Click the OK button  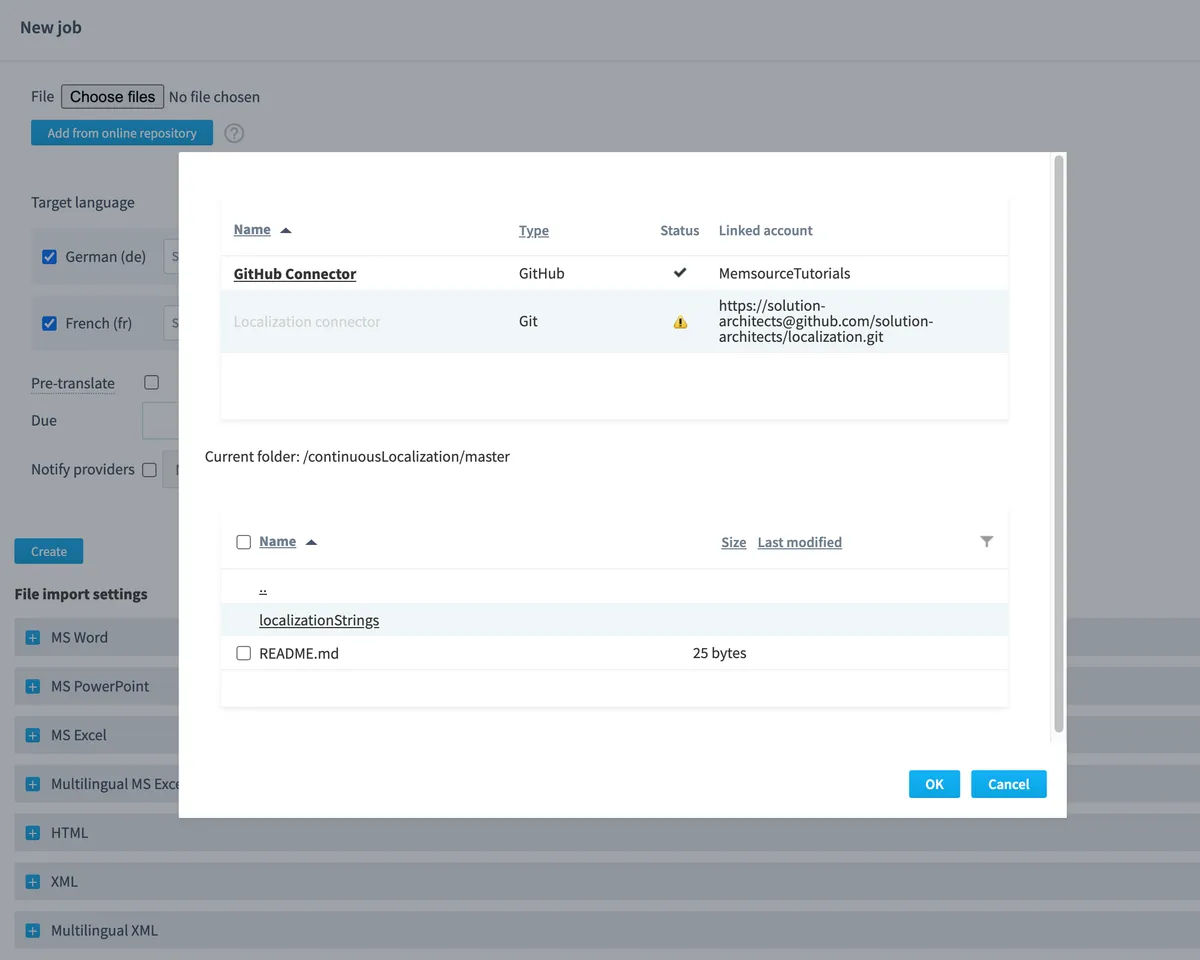coord(934,784)
